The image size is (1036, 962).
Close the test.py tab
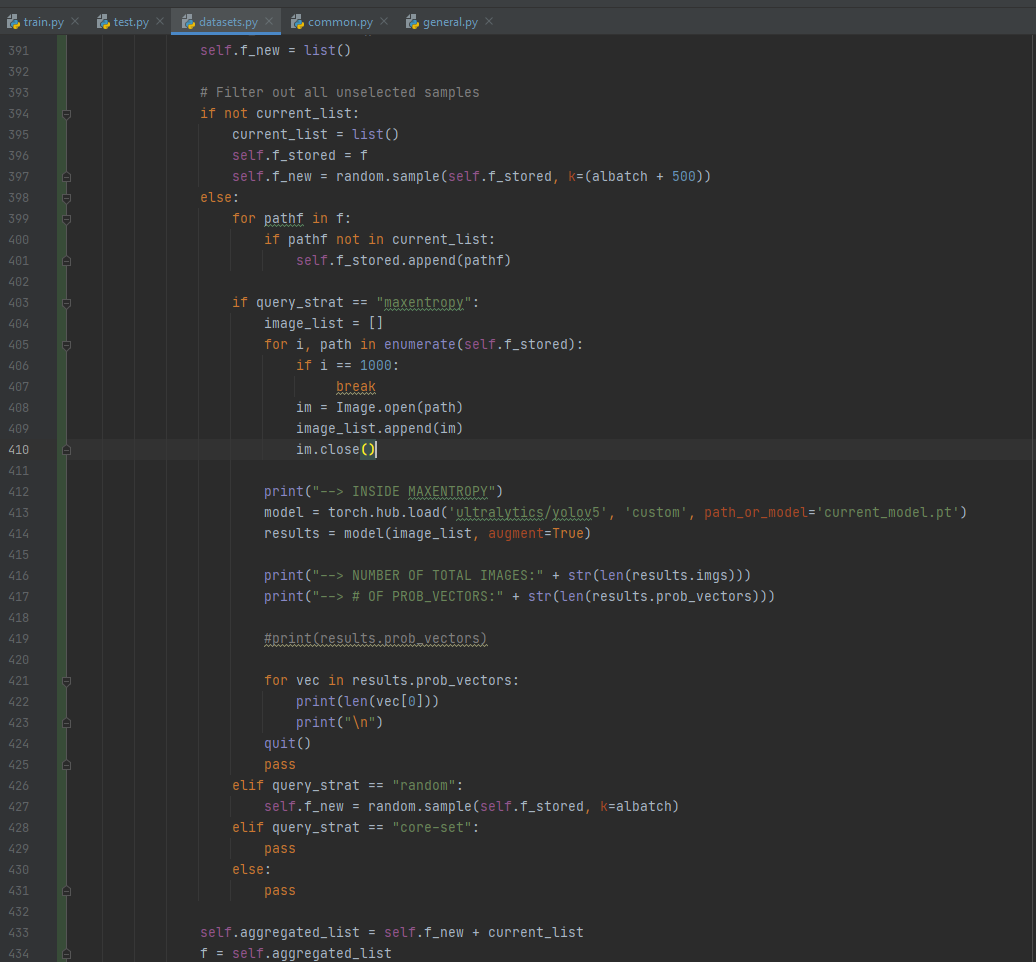(x=160, y=21)
